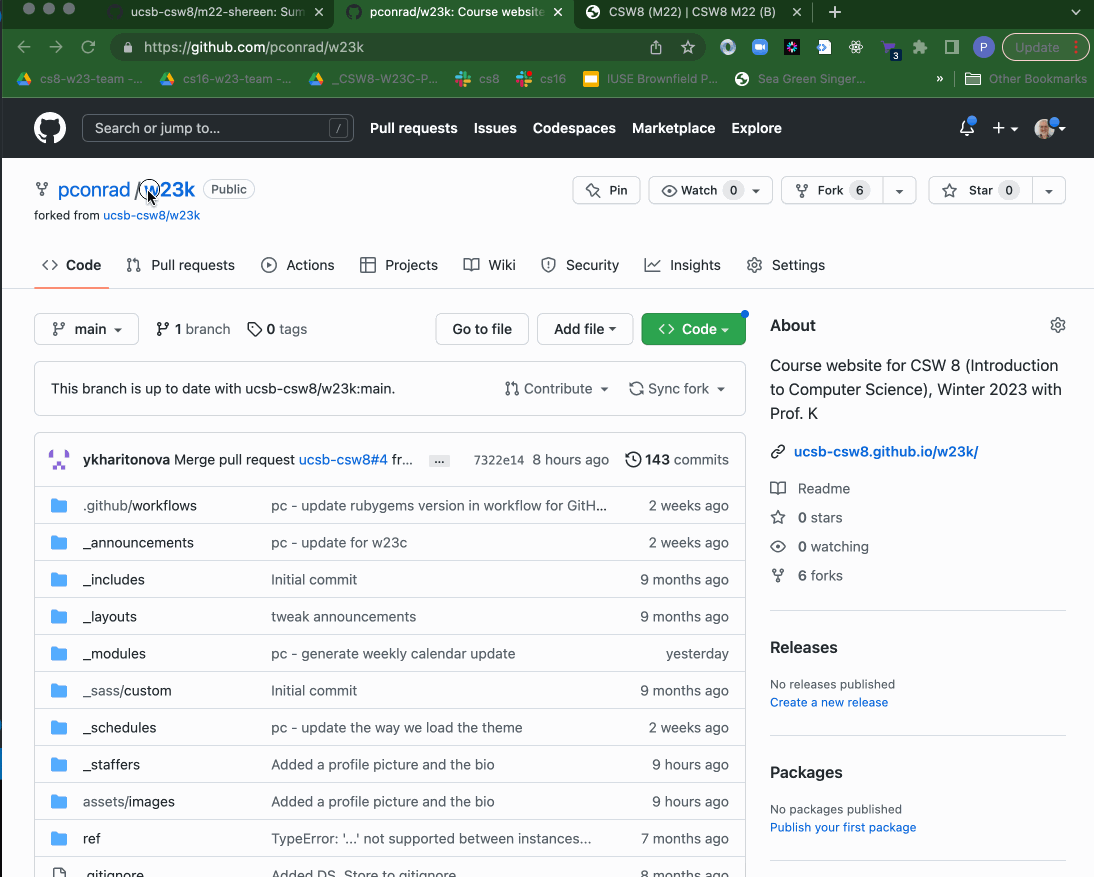The image size is (1094, 877).
Task: Click the browser back arrow
Action: 24,47
